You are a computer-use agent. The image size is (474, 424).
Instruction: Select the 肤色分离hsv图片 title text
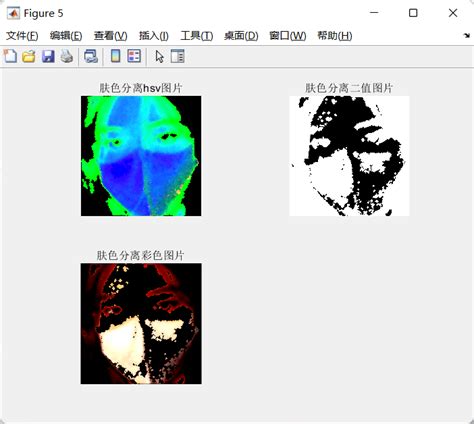(141, 88)
